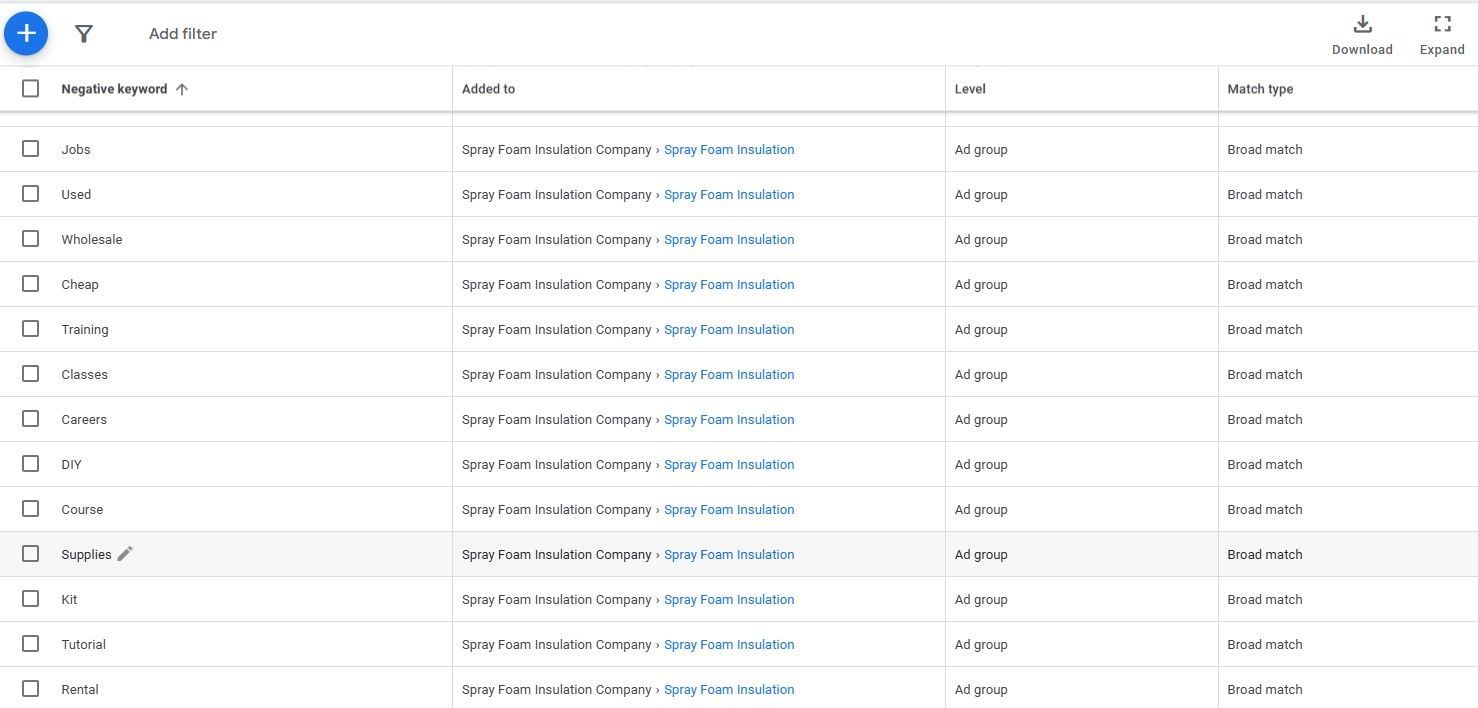The image size is (1478, 708).
Task: Click the Course keyword text
Action: 82,510
